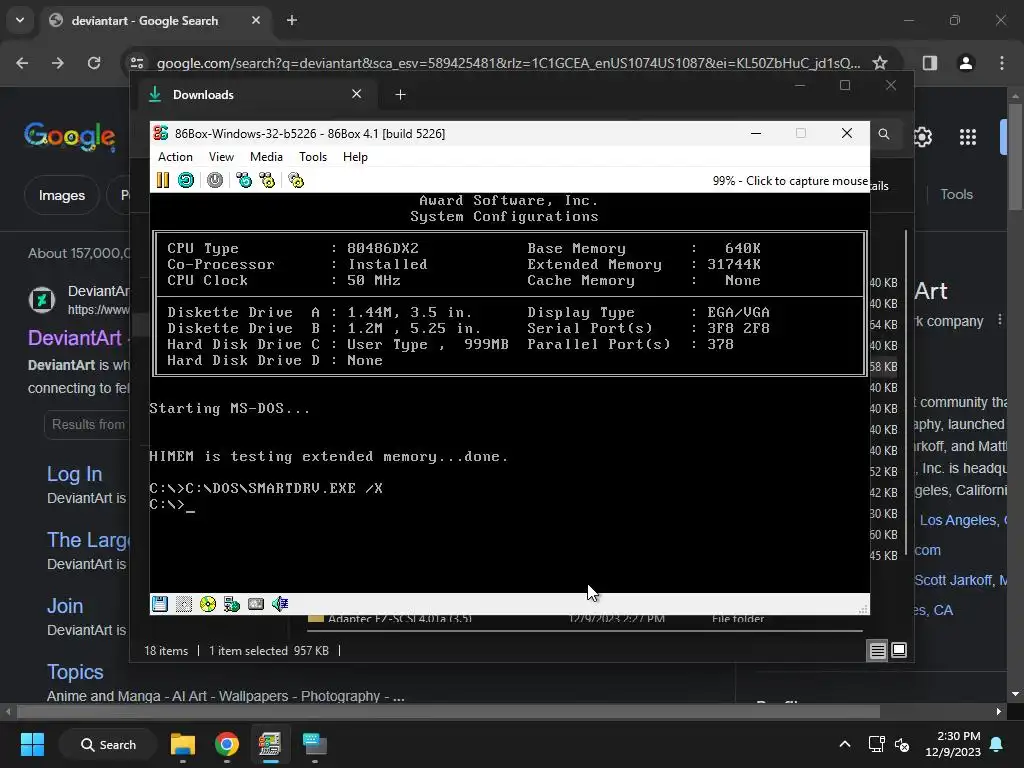Open the notification bell in system tray
Image resolution: width=1024 pixels, height=768 pixels.
[x=997, y=744]
